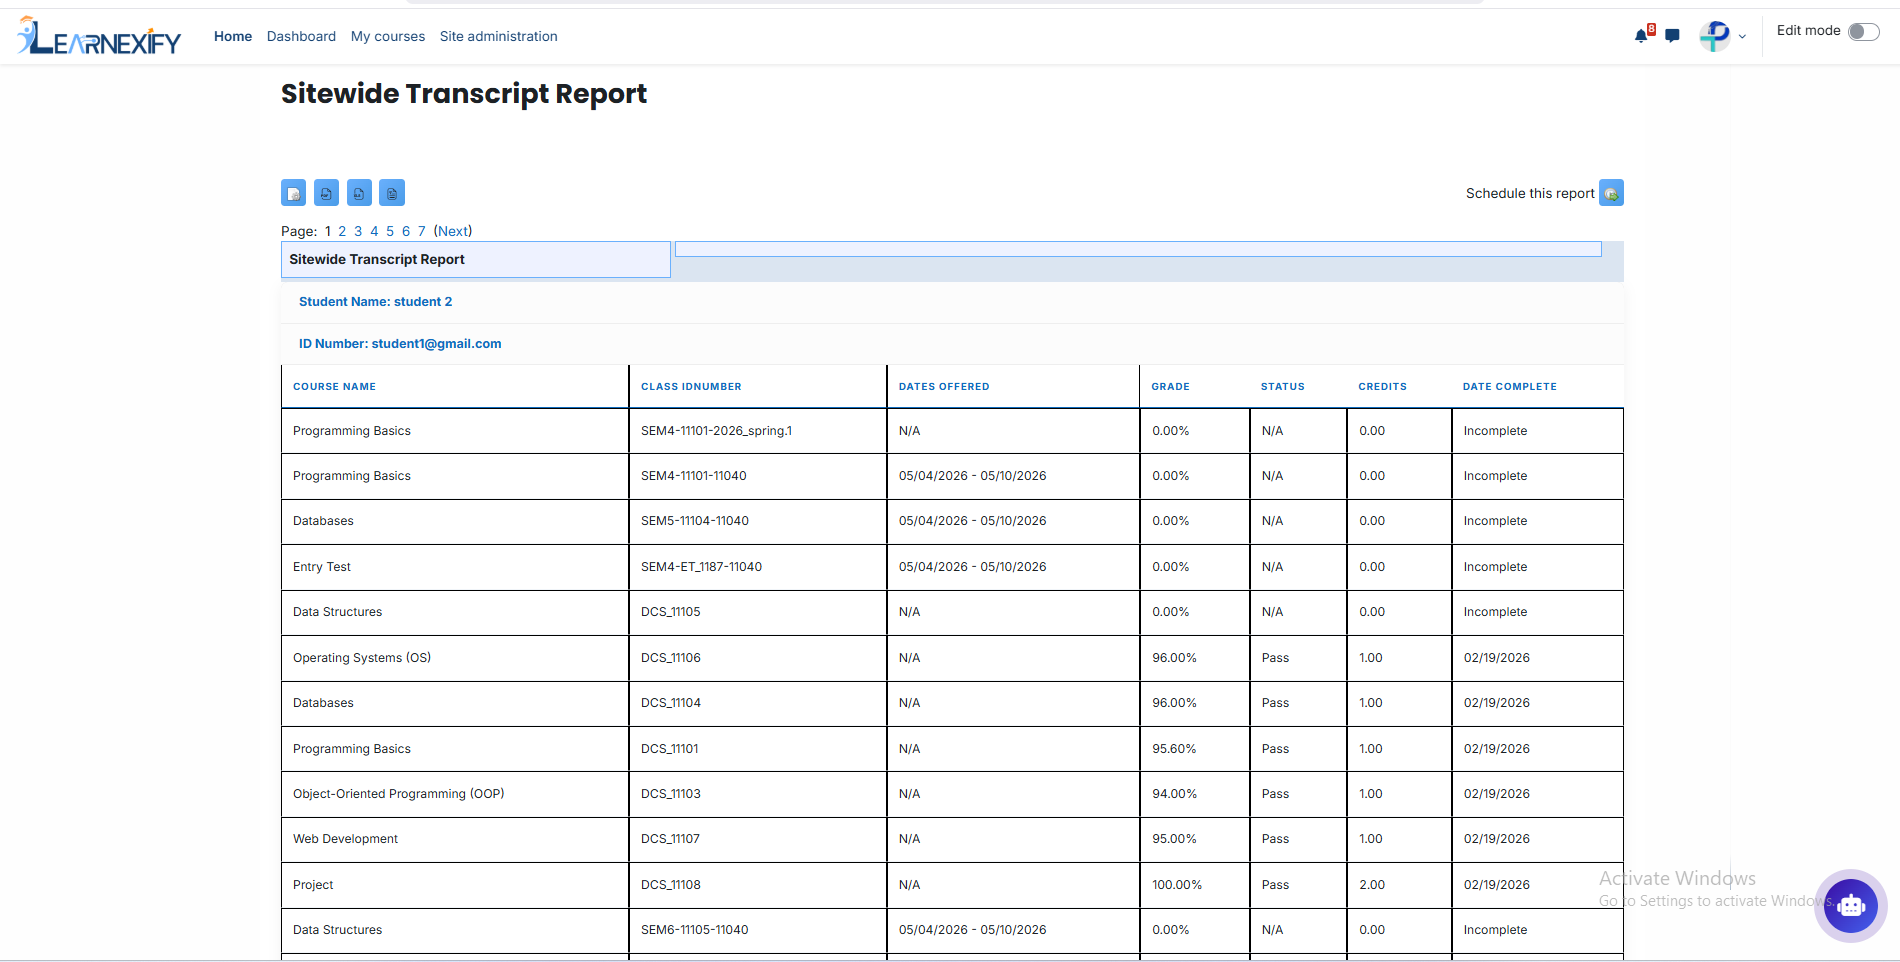Image resolution: width=1900 pixels, height=962 pixels.
Task: Go to report page 4
Action: pos(374,231)
